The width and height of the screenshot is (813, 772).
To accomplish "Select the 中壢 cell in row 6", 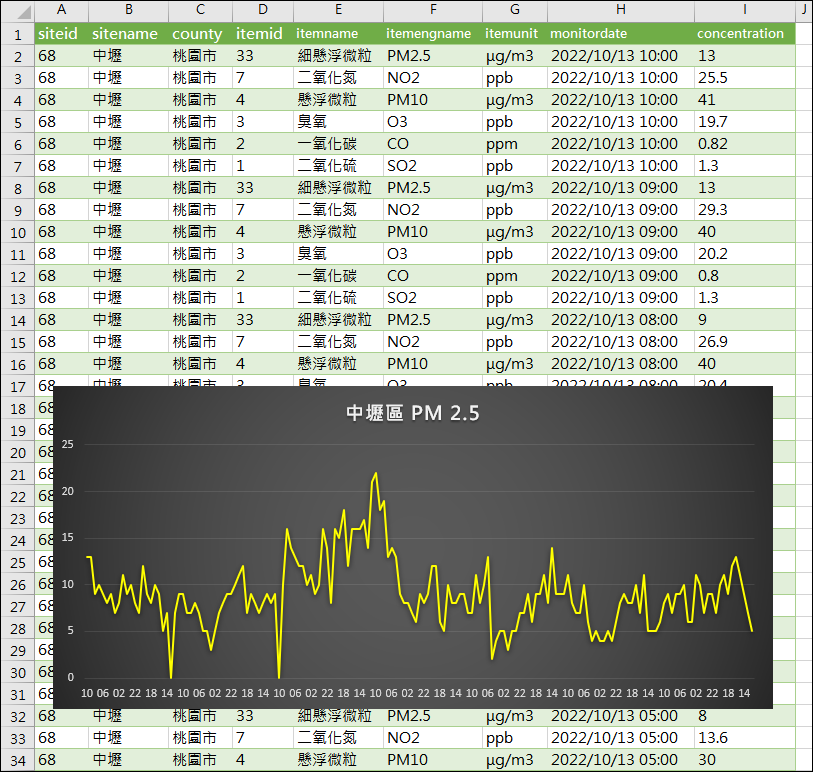I will (128, 144).
